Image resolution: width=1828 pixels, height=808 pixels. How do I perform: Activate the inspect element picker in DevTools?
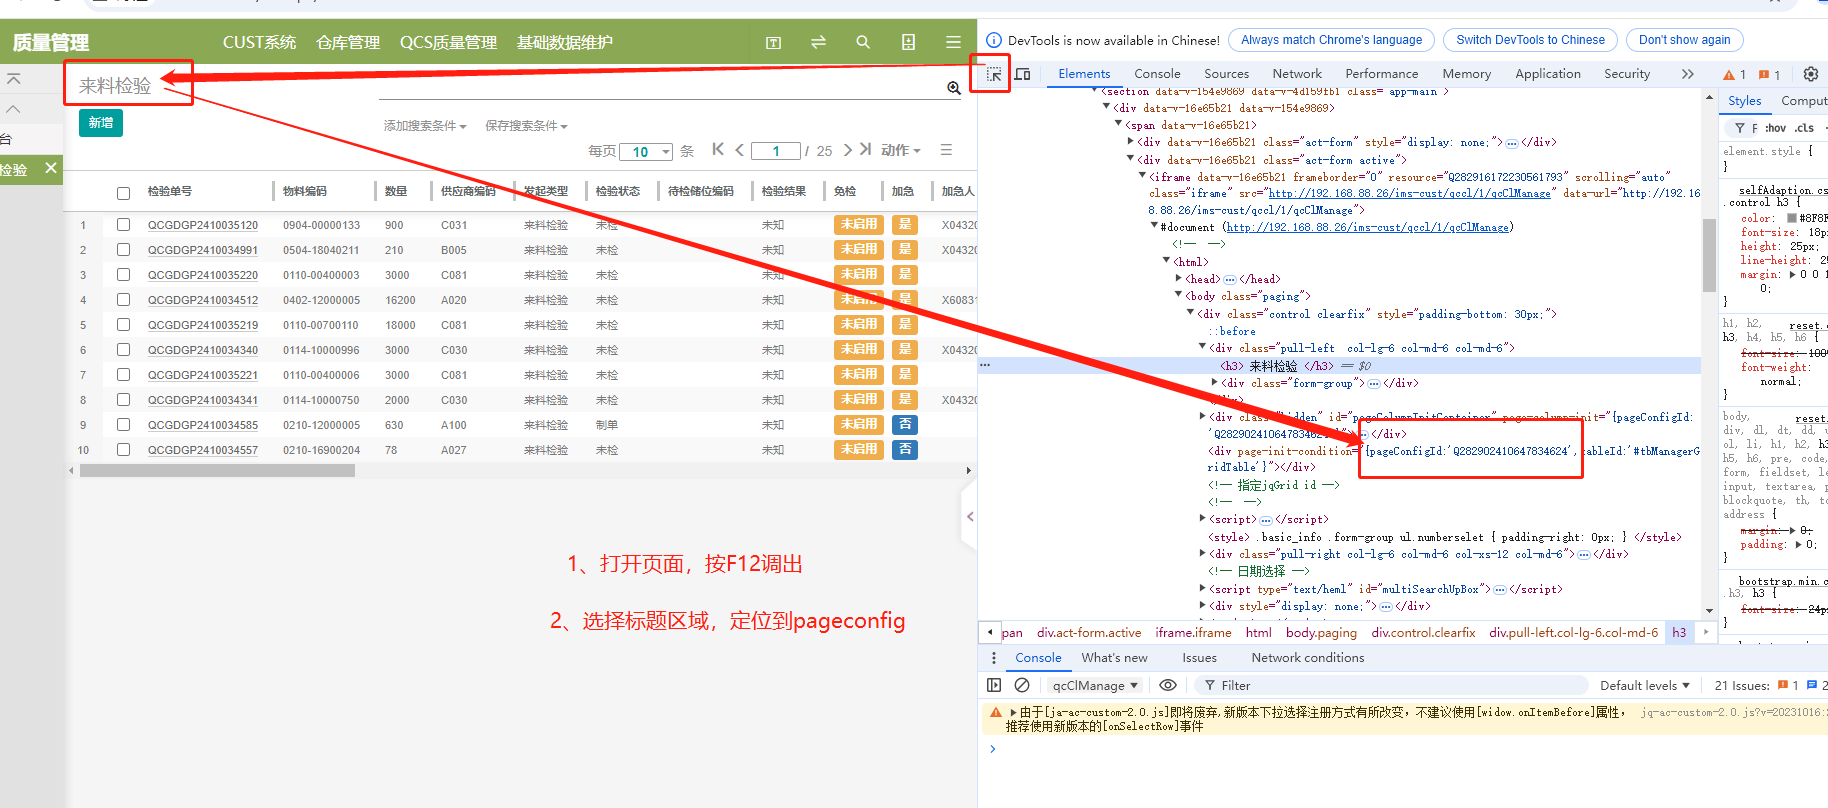point(994,74)
